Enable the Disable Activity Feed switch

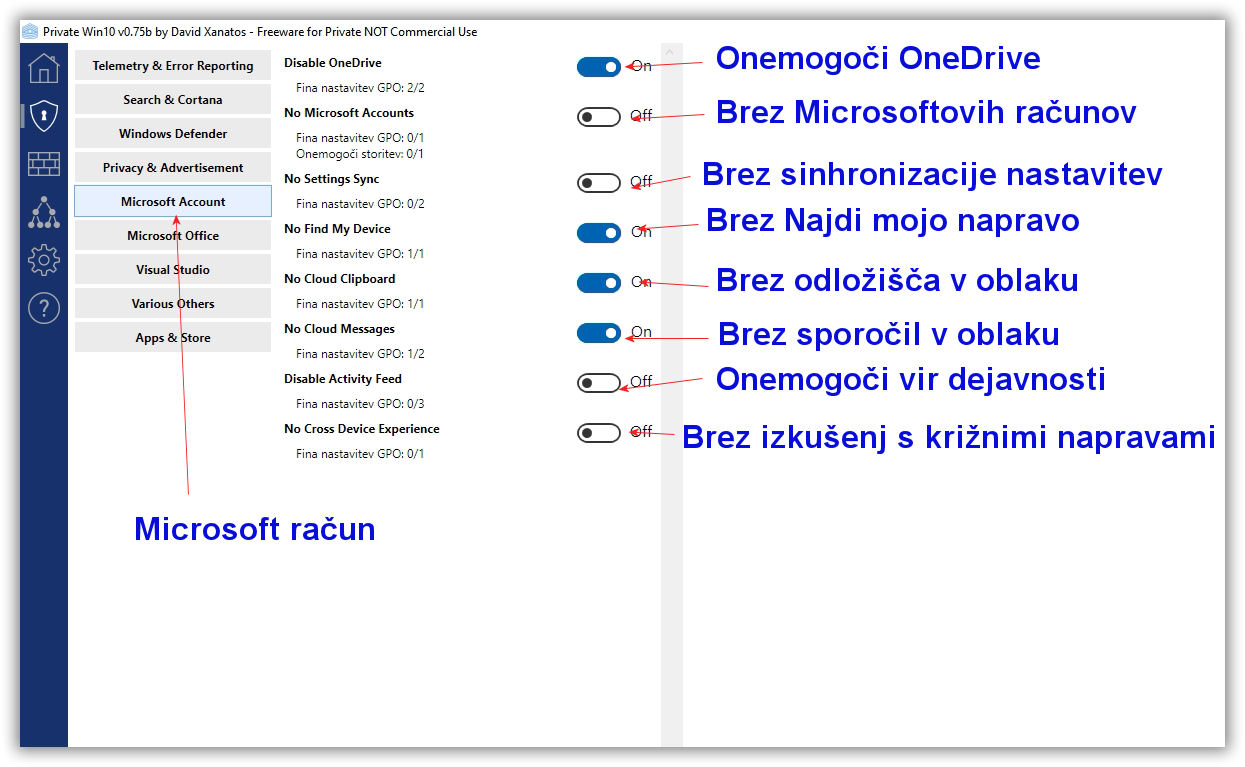click(599, 383)
